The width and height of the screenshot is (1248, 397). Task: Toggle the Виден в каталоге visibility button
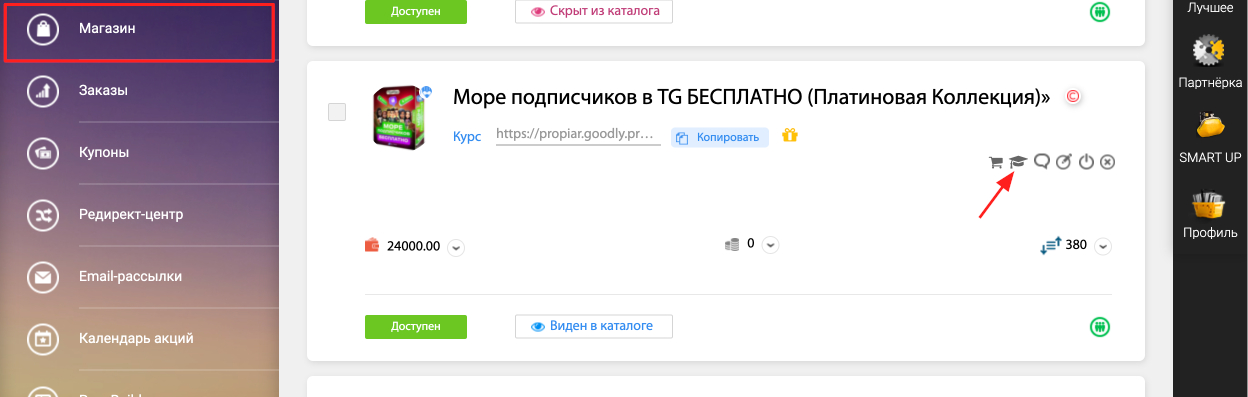pos(594,326)
